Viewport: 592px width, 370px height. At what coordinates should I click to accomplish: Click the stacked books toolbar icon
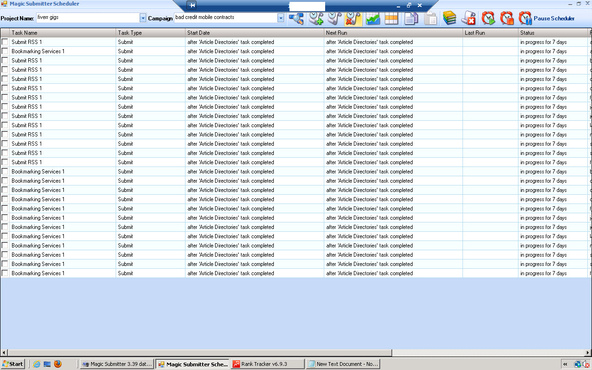[x=449, y=18]
